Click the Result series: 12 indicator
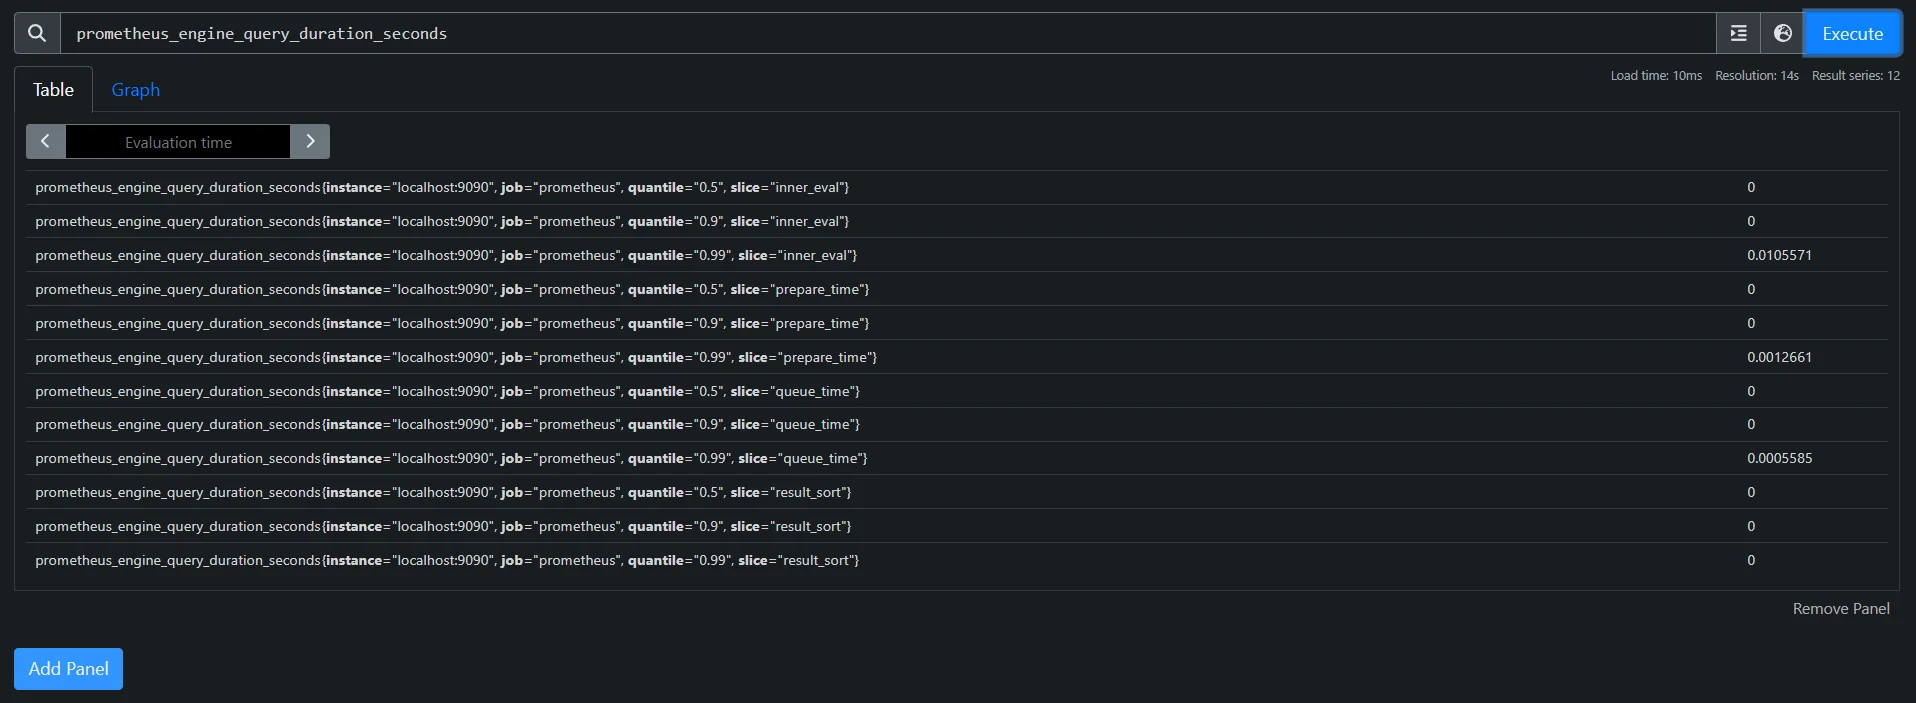This screenshot has height=703, width=1916. pyautogui.click(x=1855, y=75)
